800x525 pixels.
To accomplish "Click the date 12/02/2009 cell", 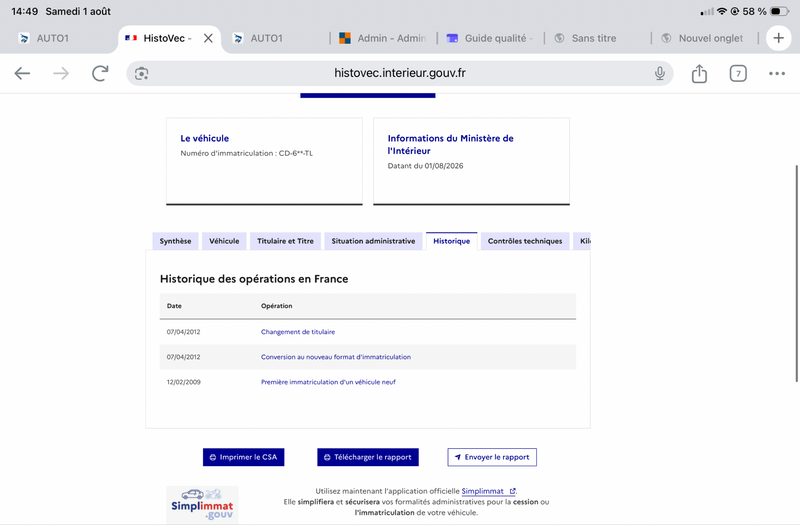I will pos(184,382).
